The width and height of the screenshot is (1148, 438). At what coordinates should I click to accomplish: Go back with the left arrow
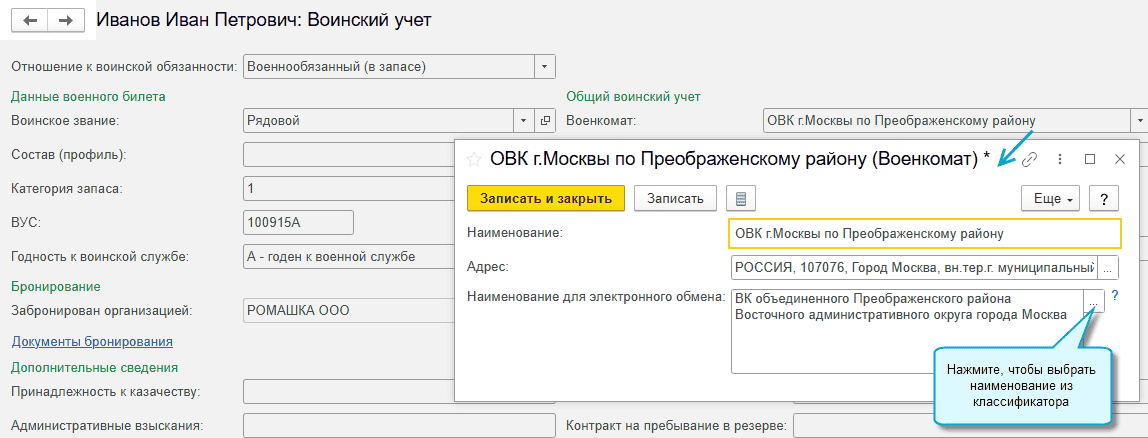[29, 20]
